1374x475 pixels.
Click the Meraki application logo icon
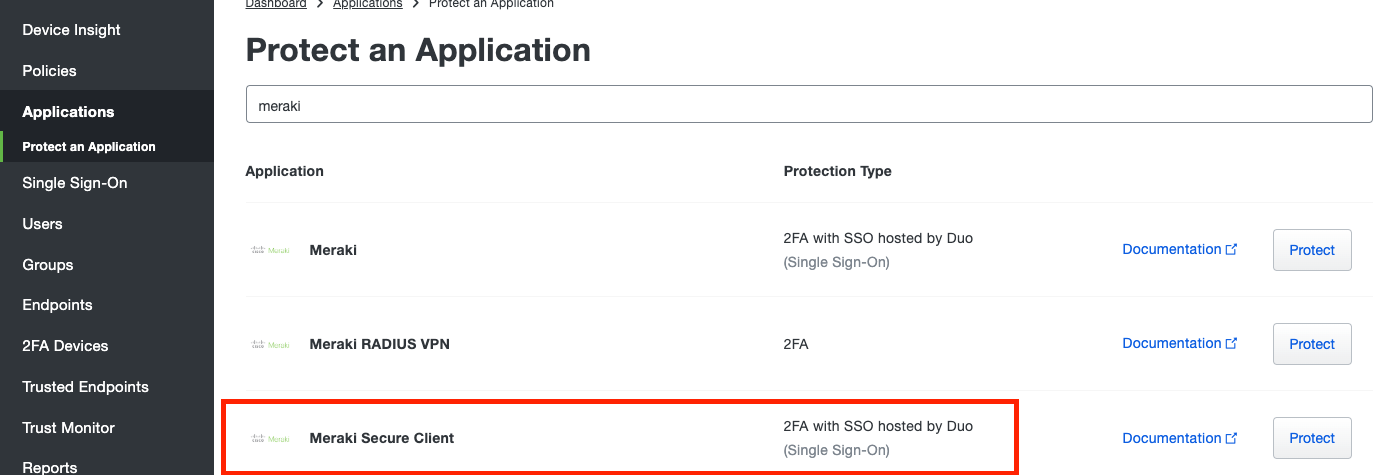270,250
